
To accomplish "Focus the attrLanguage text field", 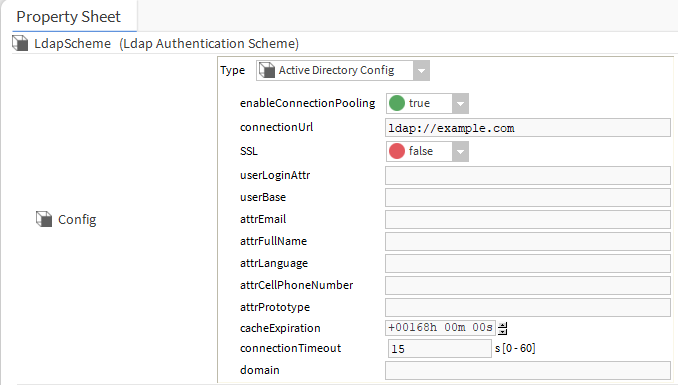I will coord(528,264).
